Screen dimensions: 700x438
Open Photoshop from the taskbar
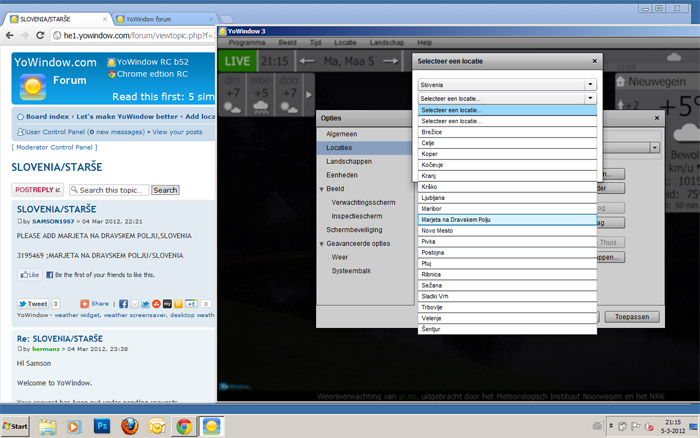(102, 426)
